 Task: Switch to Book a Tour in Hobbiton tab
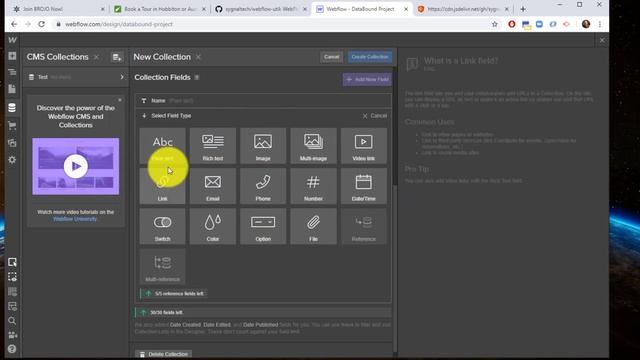[x=160, y=9]
